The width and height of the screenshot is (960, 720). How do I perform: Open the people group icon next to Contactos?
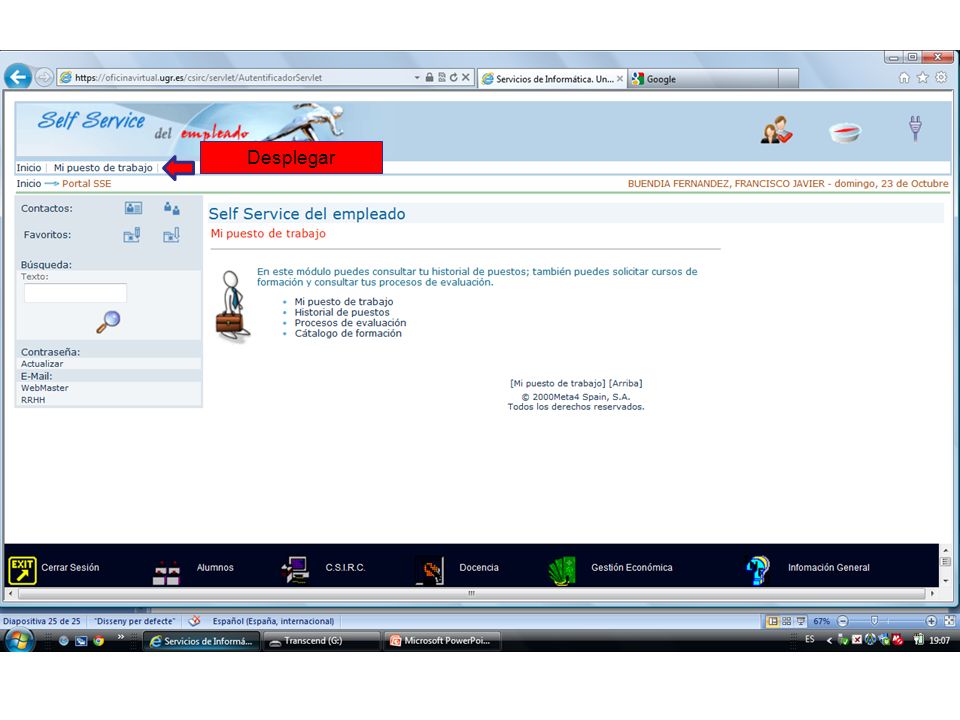pyautogui.click(x=172, y=208)
